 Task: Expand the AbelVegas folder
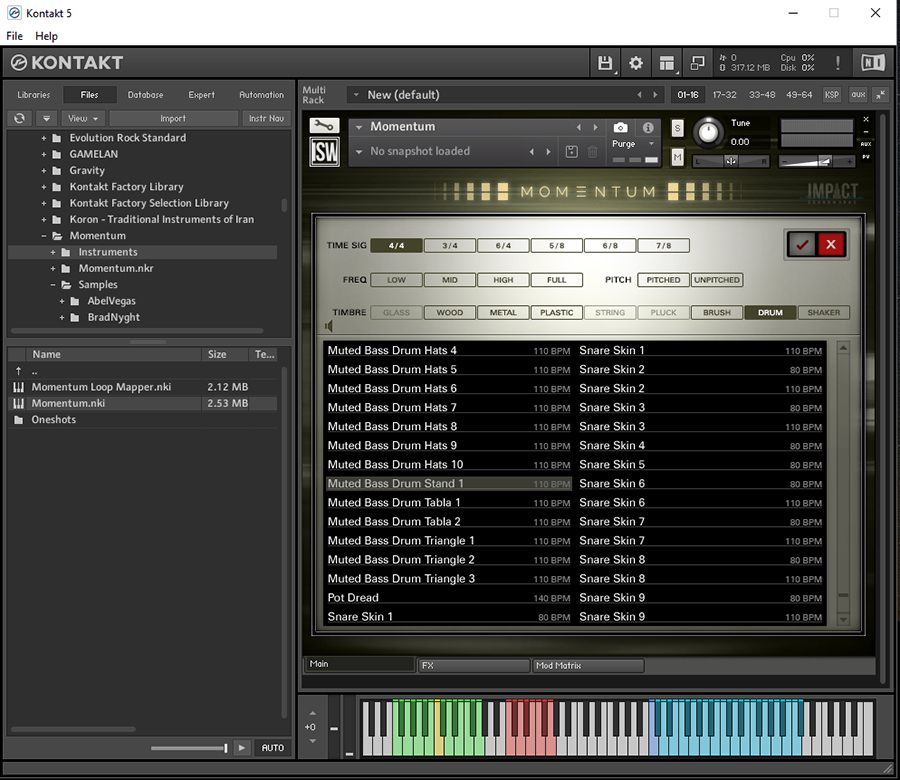point(62,301)
